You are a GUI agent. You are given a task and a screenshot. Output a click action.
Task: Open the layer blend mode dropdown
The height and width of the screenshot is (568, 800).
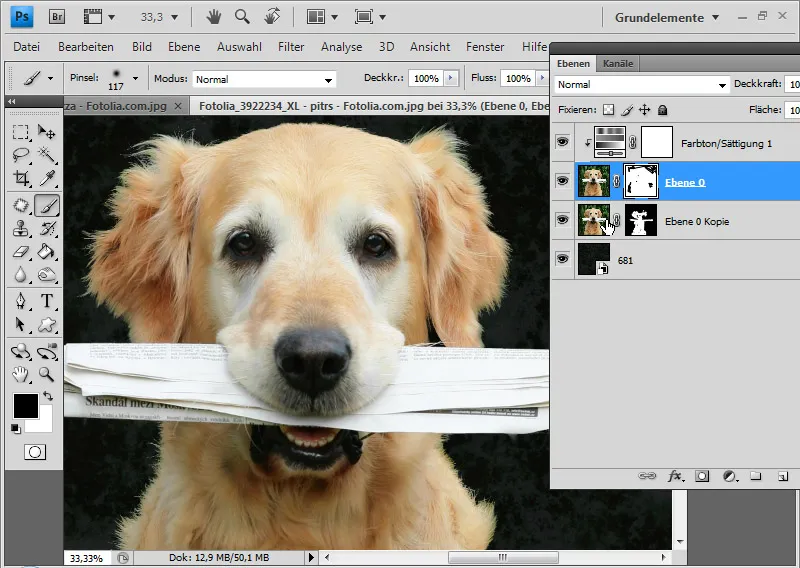click(x=641, y=85)
